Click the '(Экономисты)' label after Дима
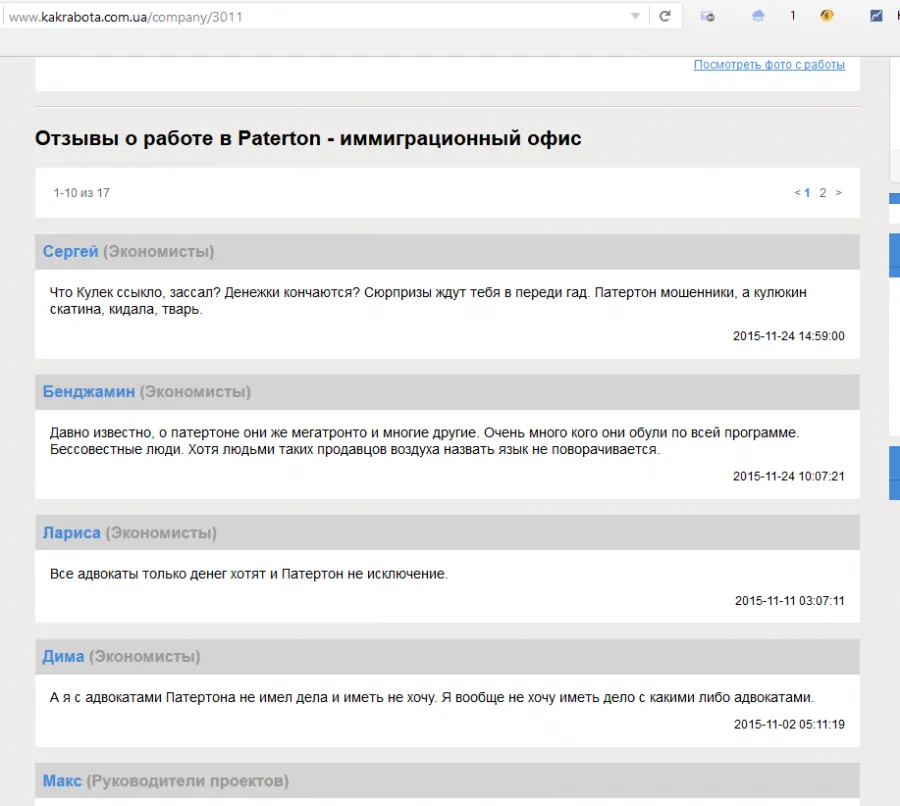This screenshot has height=806, width=900. pos(145,656)
